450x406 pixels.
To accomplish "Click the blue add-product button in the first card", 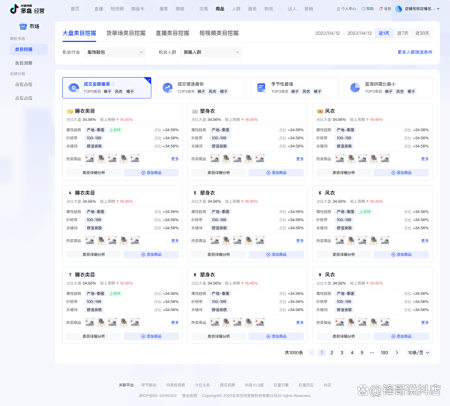I will [151, 173].
